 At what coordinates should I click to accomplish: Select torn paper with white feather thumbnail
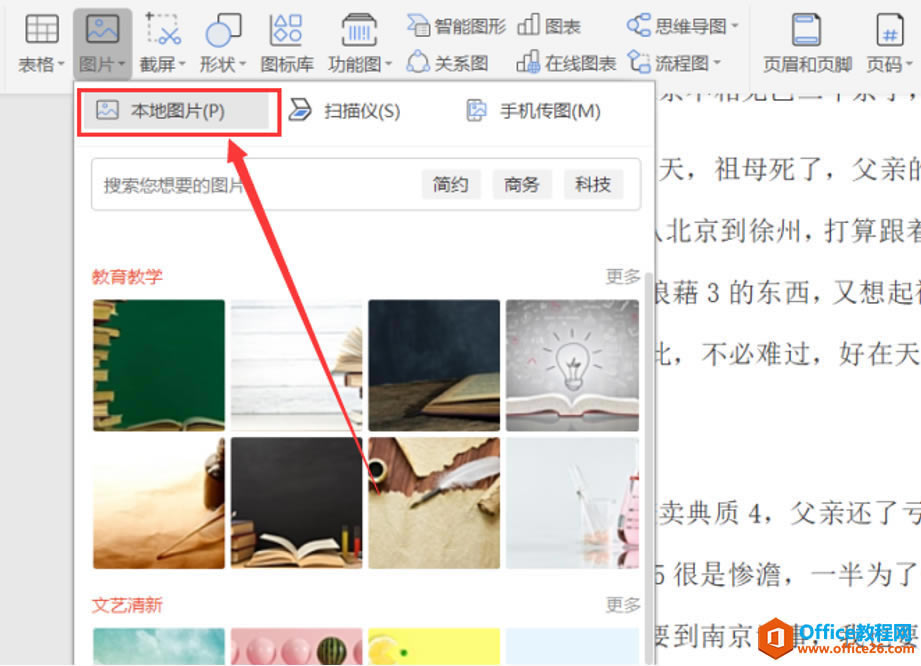pyautogui.click(x=434, y=503)
